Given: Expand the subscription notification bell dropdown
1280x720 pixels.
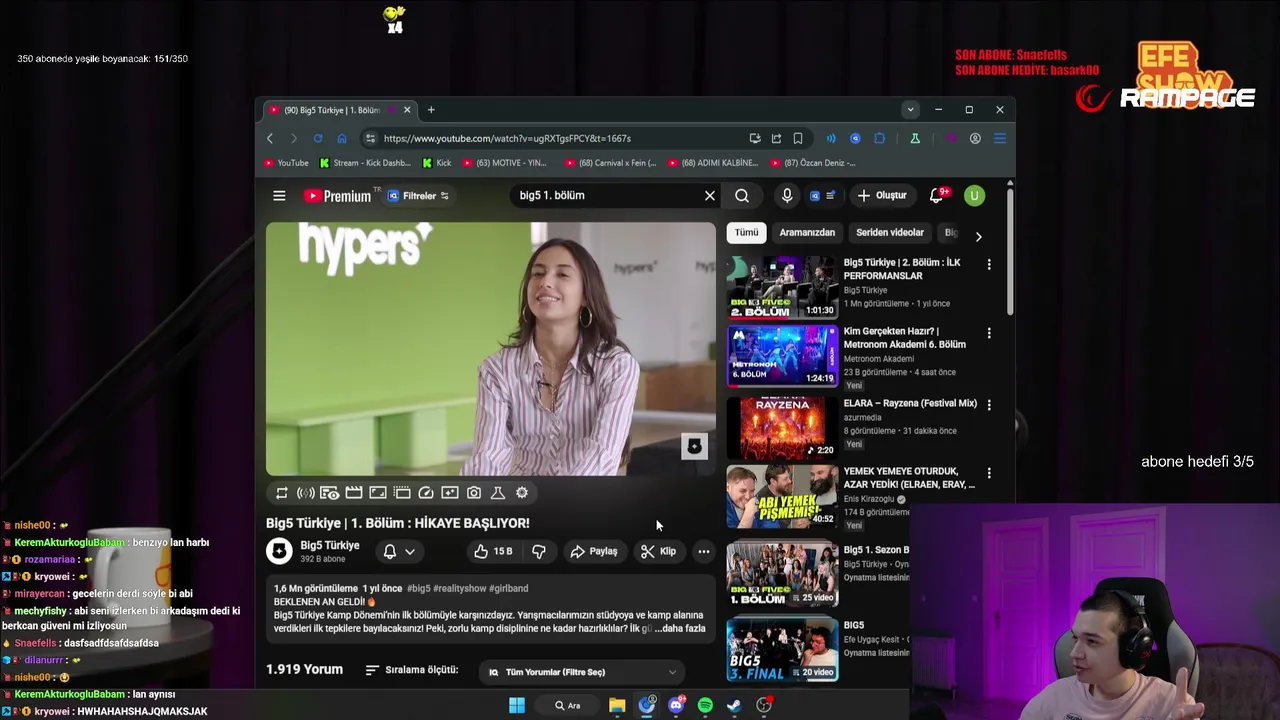Looking at the screenshot, I should point(398,551).
